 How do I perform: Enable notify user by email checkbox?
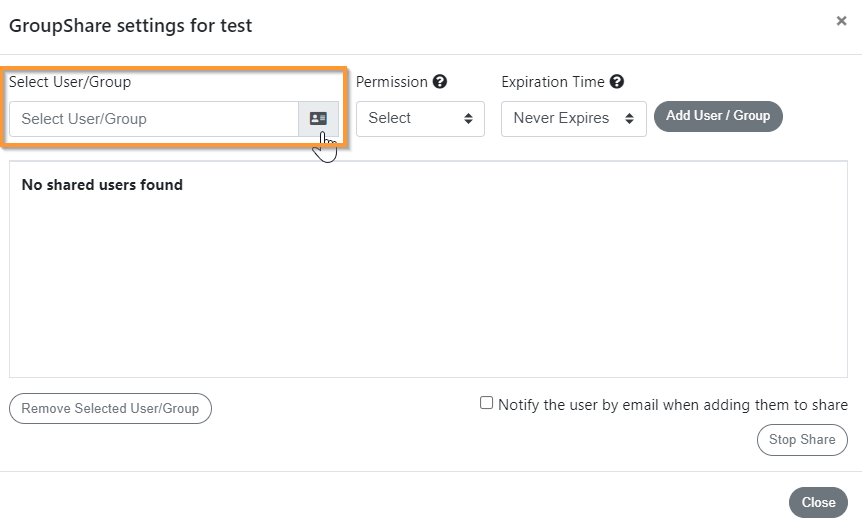coord(487,403)
